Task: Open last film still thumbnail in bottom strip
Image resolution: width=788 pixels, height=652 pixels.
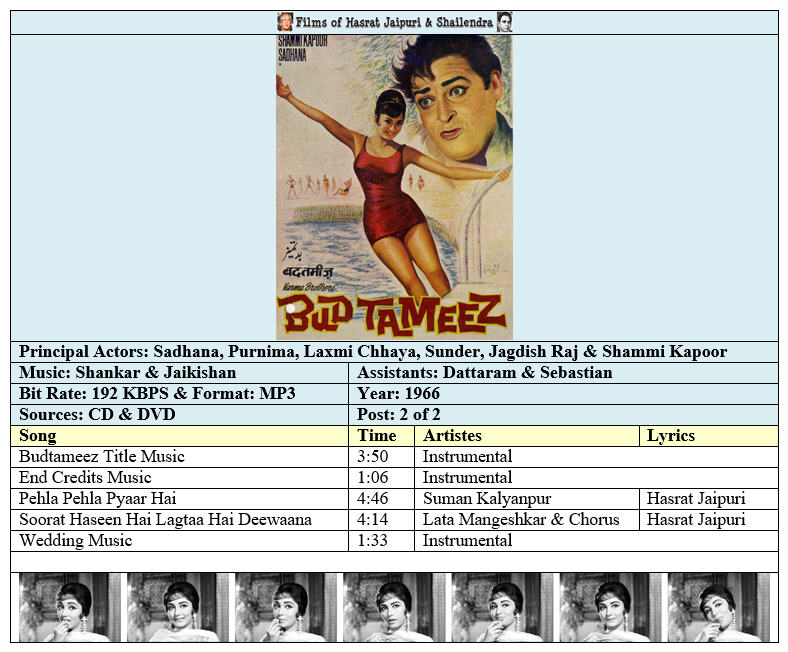Action: [719, 608]
